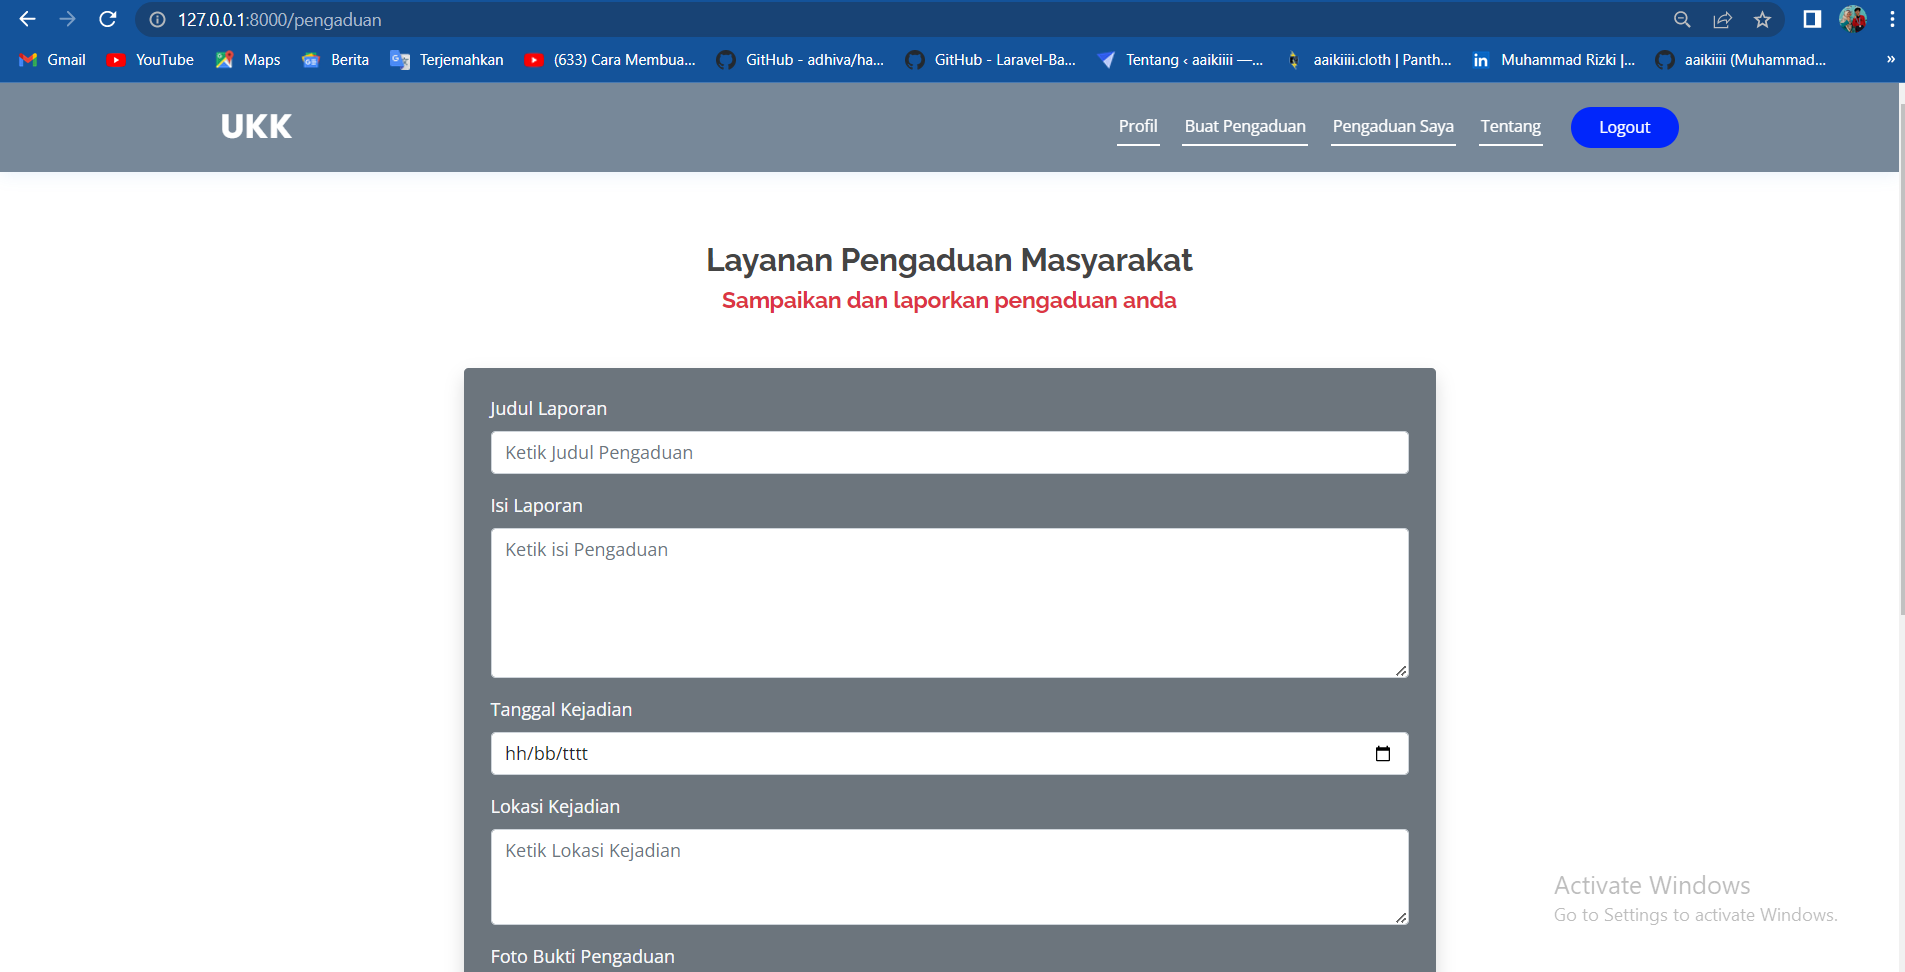1905x972 pixels.
Task: Open the aaikiiii (Muhammad... GitHub bookmark
Action: 1741,60
